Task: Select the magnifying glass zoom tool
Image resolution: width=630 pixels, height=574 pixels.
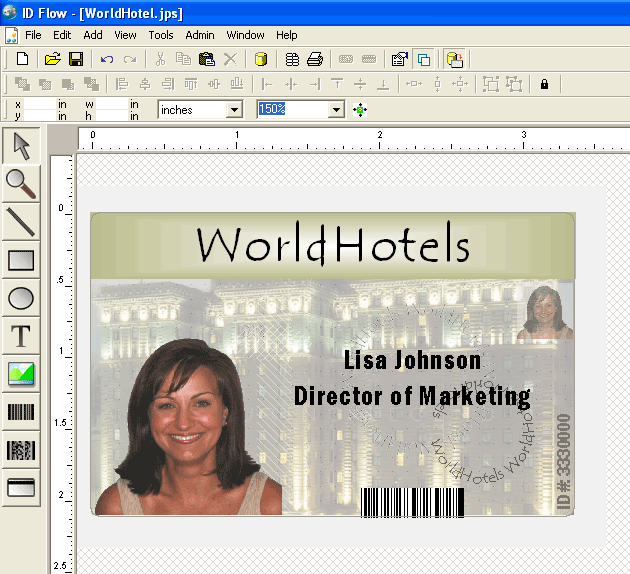Action: [x=21, y=184]
